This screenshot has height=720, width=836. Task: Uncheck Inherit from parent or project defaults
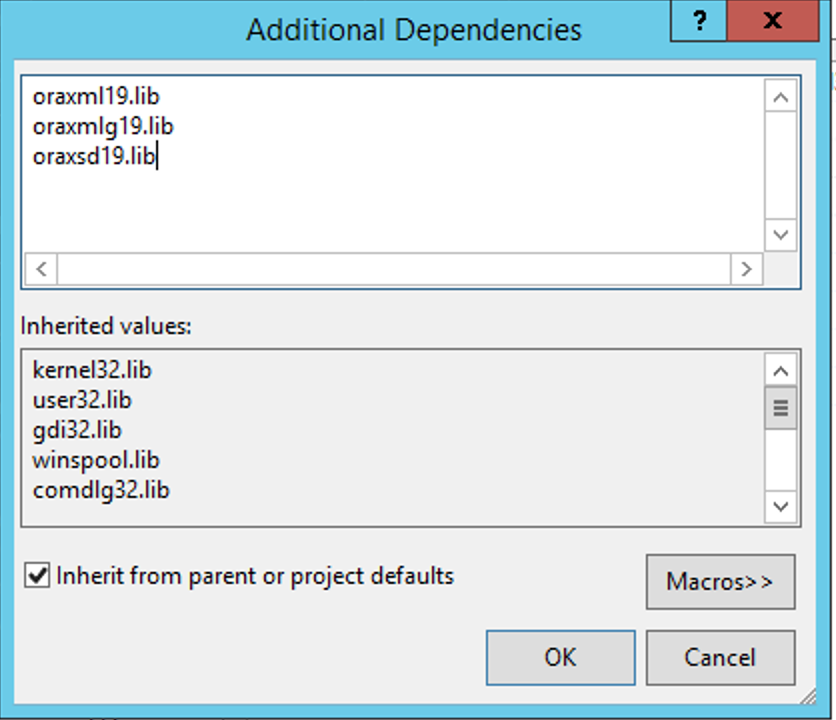[x=37, y=576]
